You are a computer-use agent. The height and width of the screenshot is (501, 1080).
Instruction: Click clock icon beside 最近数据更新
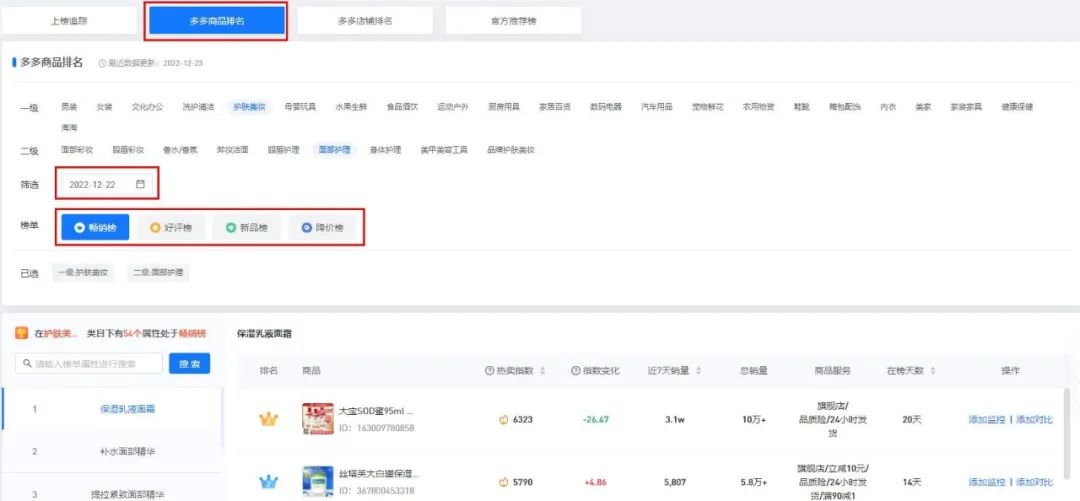pos(103,63)
